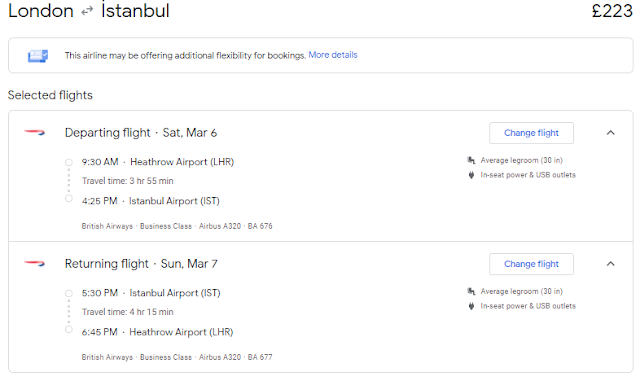Click the £223 total price
640x381 pixels.
(612, 11)
